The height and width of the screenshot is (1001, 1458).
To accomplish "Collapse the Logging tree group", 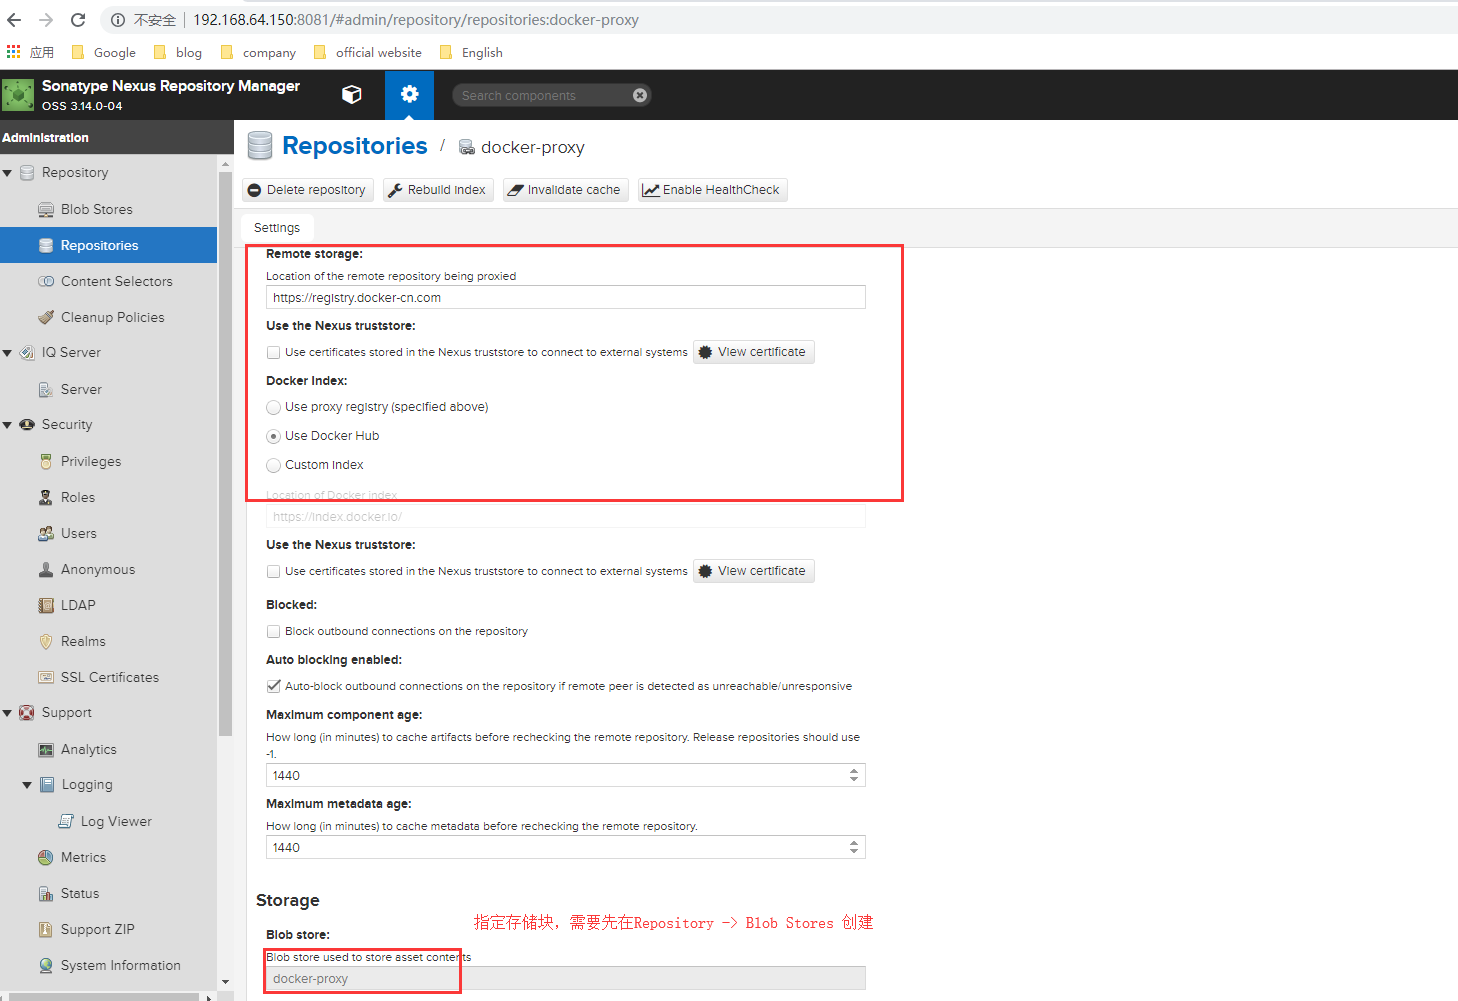I will click(x=27, y=785).
